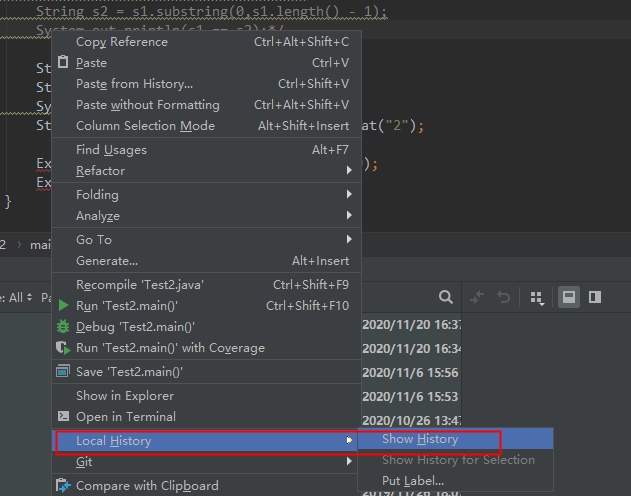631x496 pixels.
Task: Select the commit dated 2020/11/20 16:37
Action: coord(411,325)
